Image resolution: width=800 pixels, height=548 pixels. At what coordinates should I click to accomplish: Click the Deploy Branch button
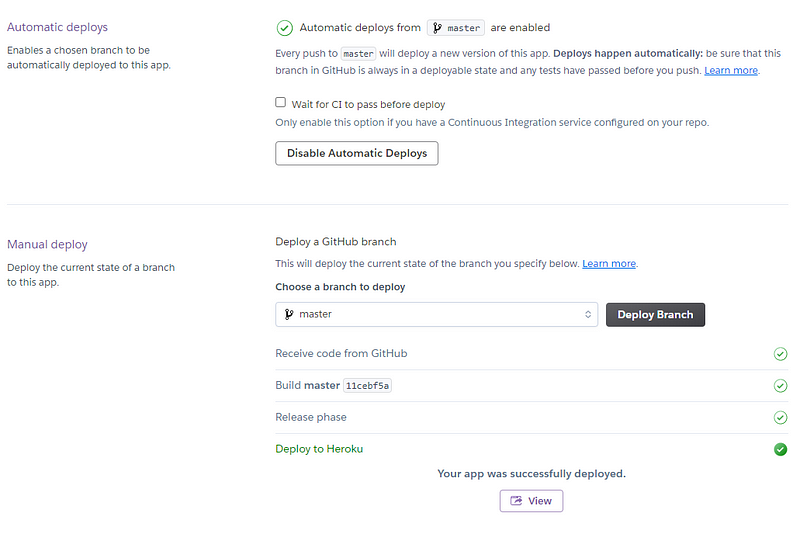pos(655,315)
